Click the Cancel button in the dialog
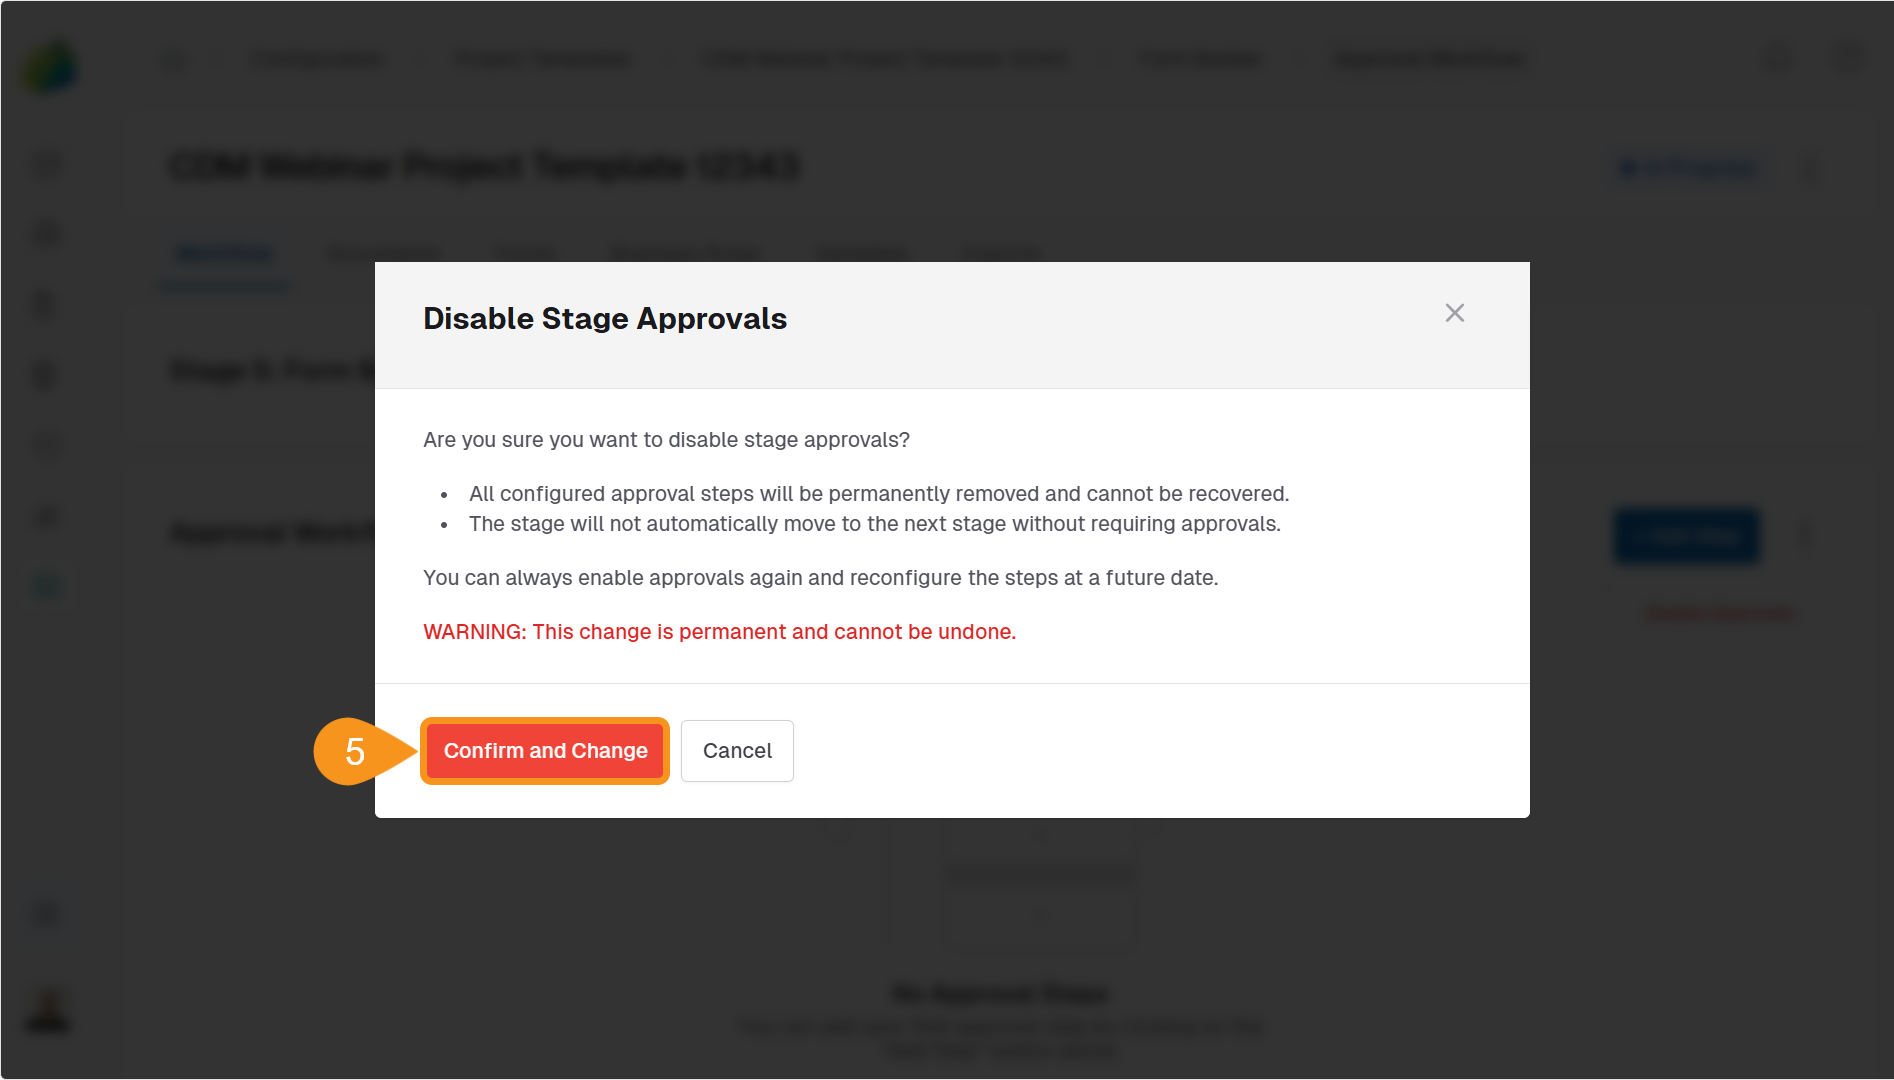The width and height of the screenshot is (1894, 1080). click(x=737, y=751)
